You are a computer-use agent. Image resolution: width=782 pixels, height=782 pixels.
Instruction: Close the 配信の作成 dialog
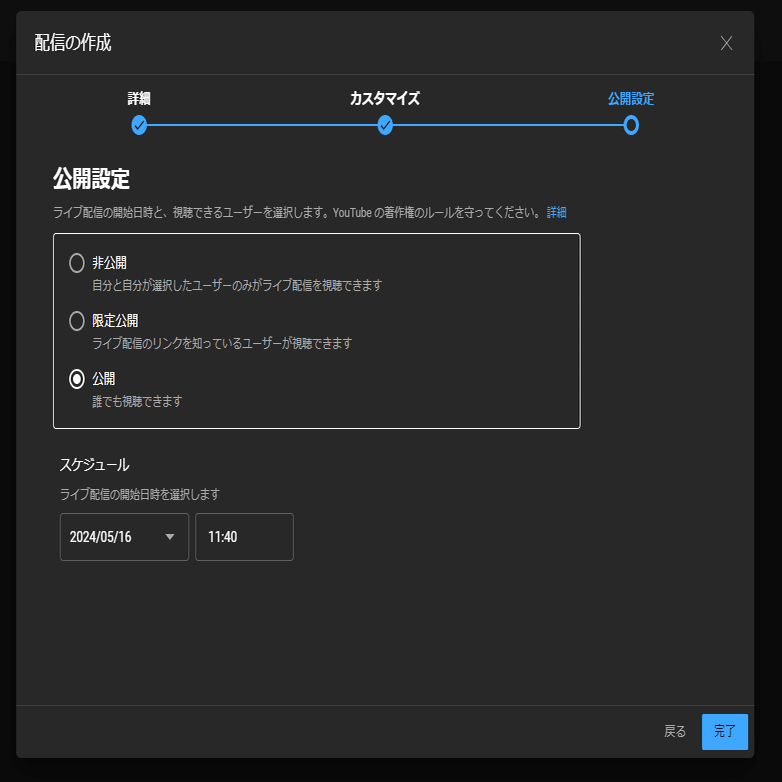[x=726, y=43]
